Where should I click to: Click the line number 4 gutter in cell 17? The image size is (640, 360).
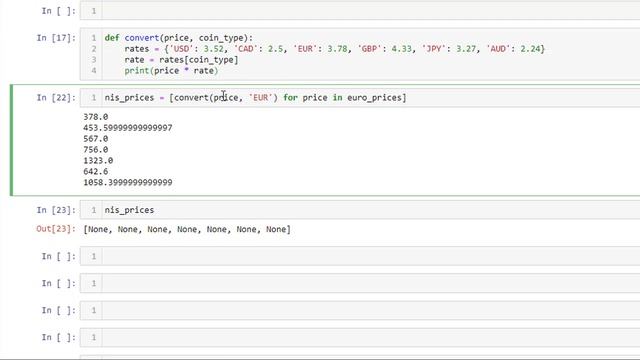(x=93, y=71)
